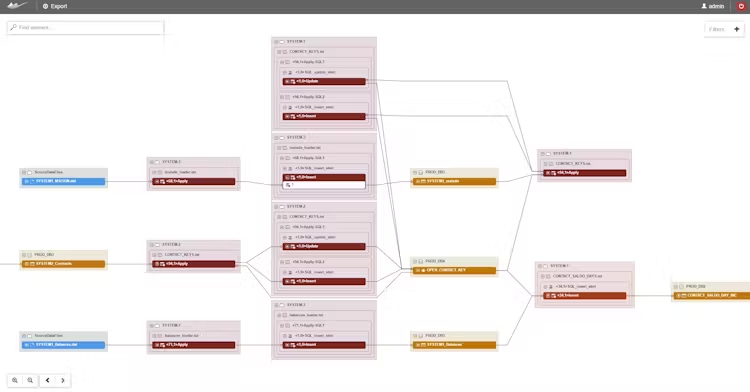
Task: Expand the SYSTEM2_Contracts node toggle box
Action: click(26, 264)
